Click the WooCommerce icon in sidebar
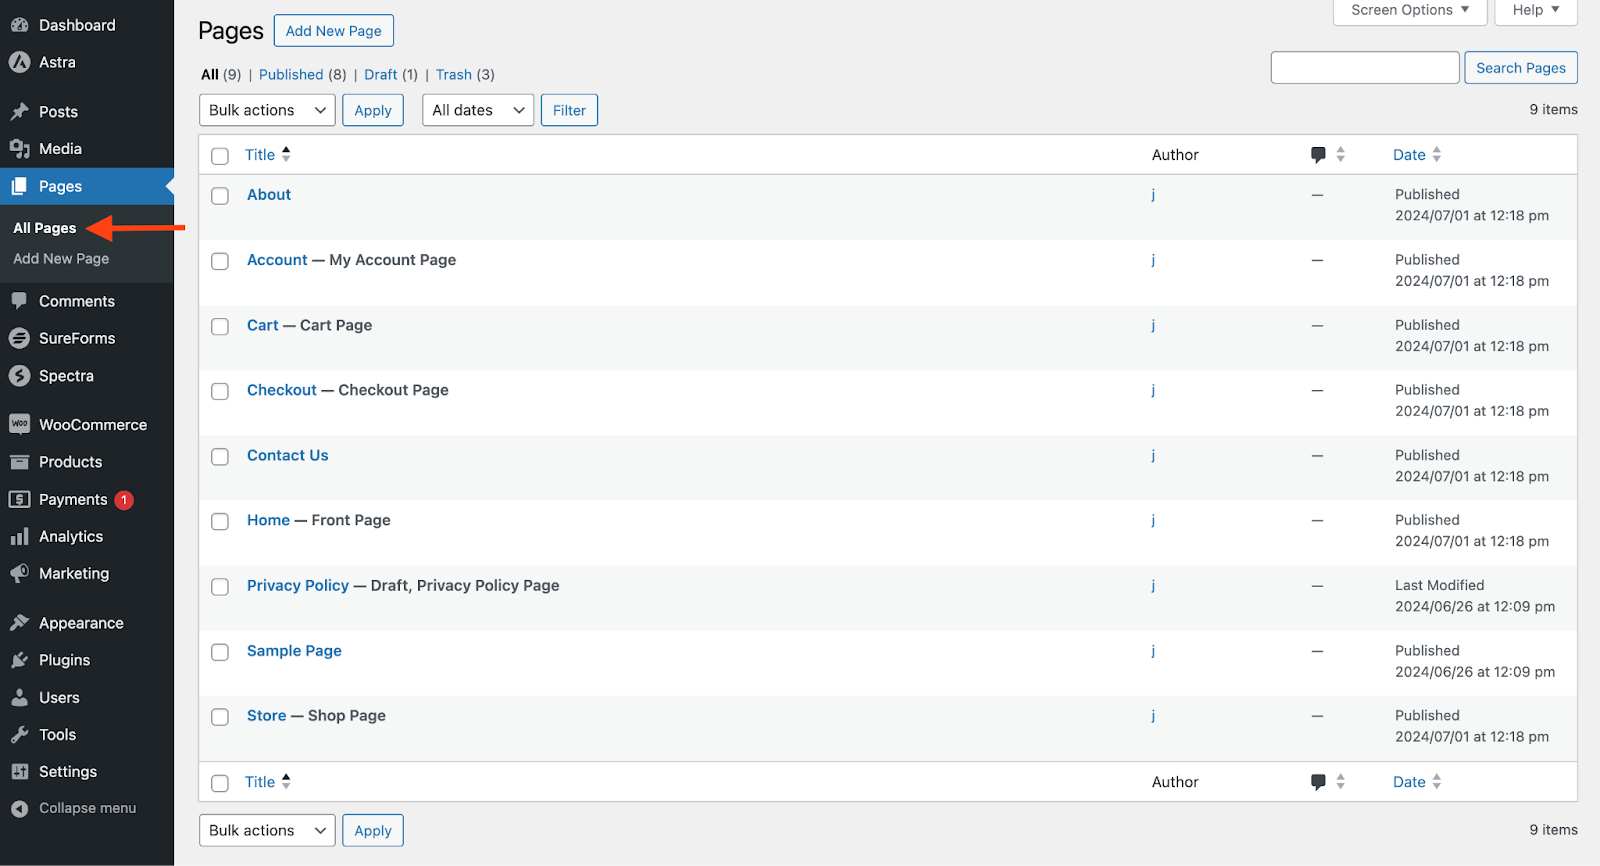Screen dimensions: 1600x866 tap(19, 424)
